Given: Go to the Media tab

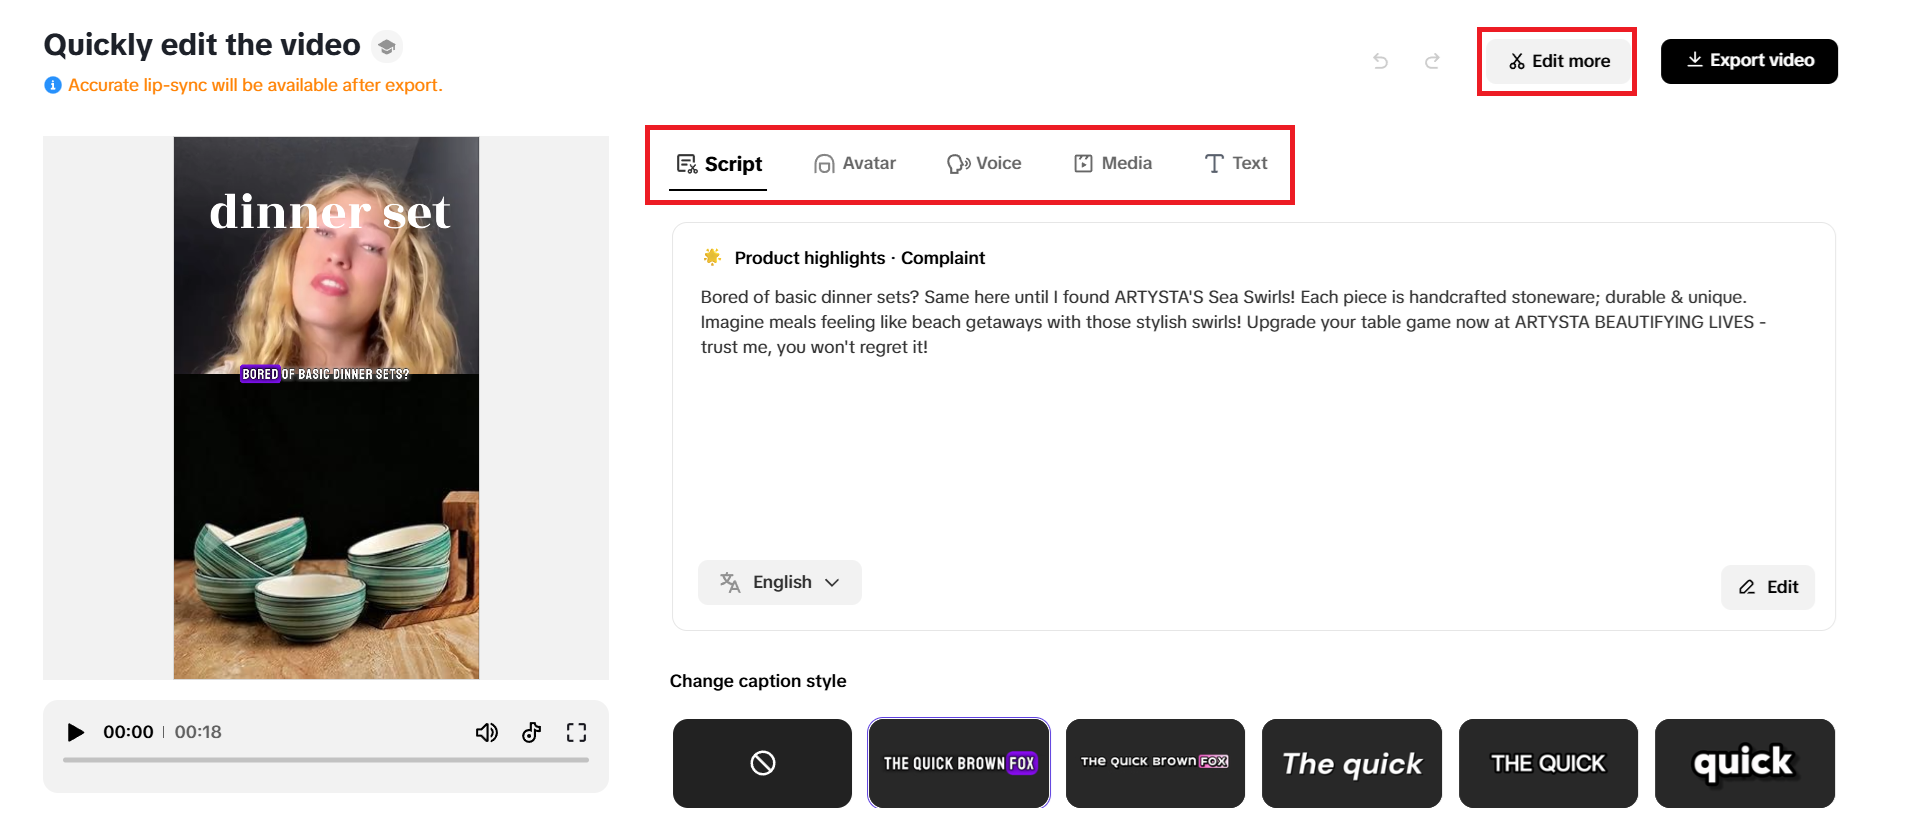Looking at the screenshot, I should point(1113,164).
